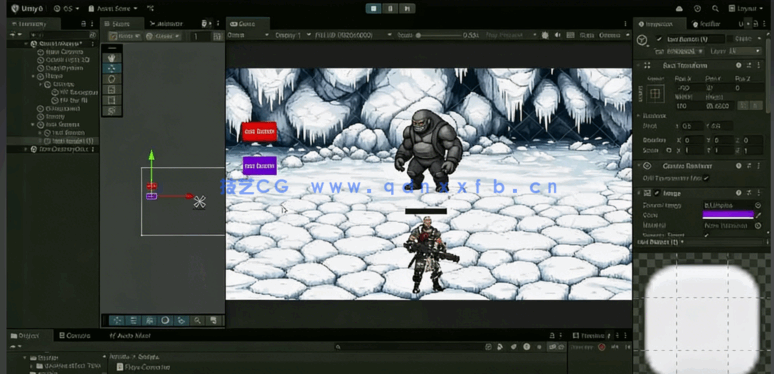Select the highlighted Test Button (1) Hierarchy row

click(x=53, y=141)
